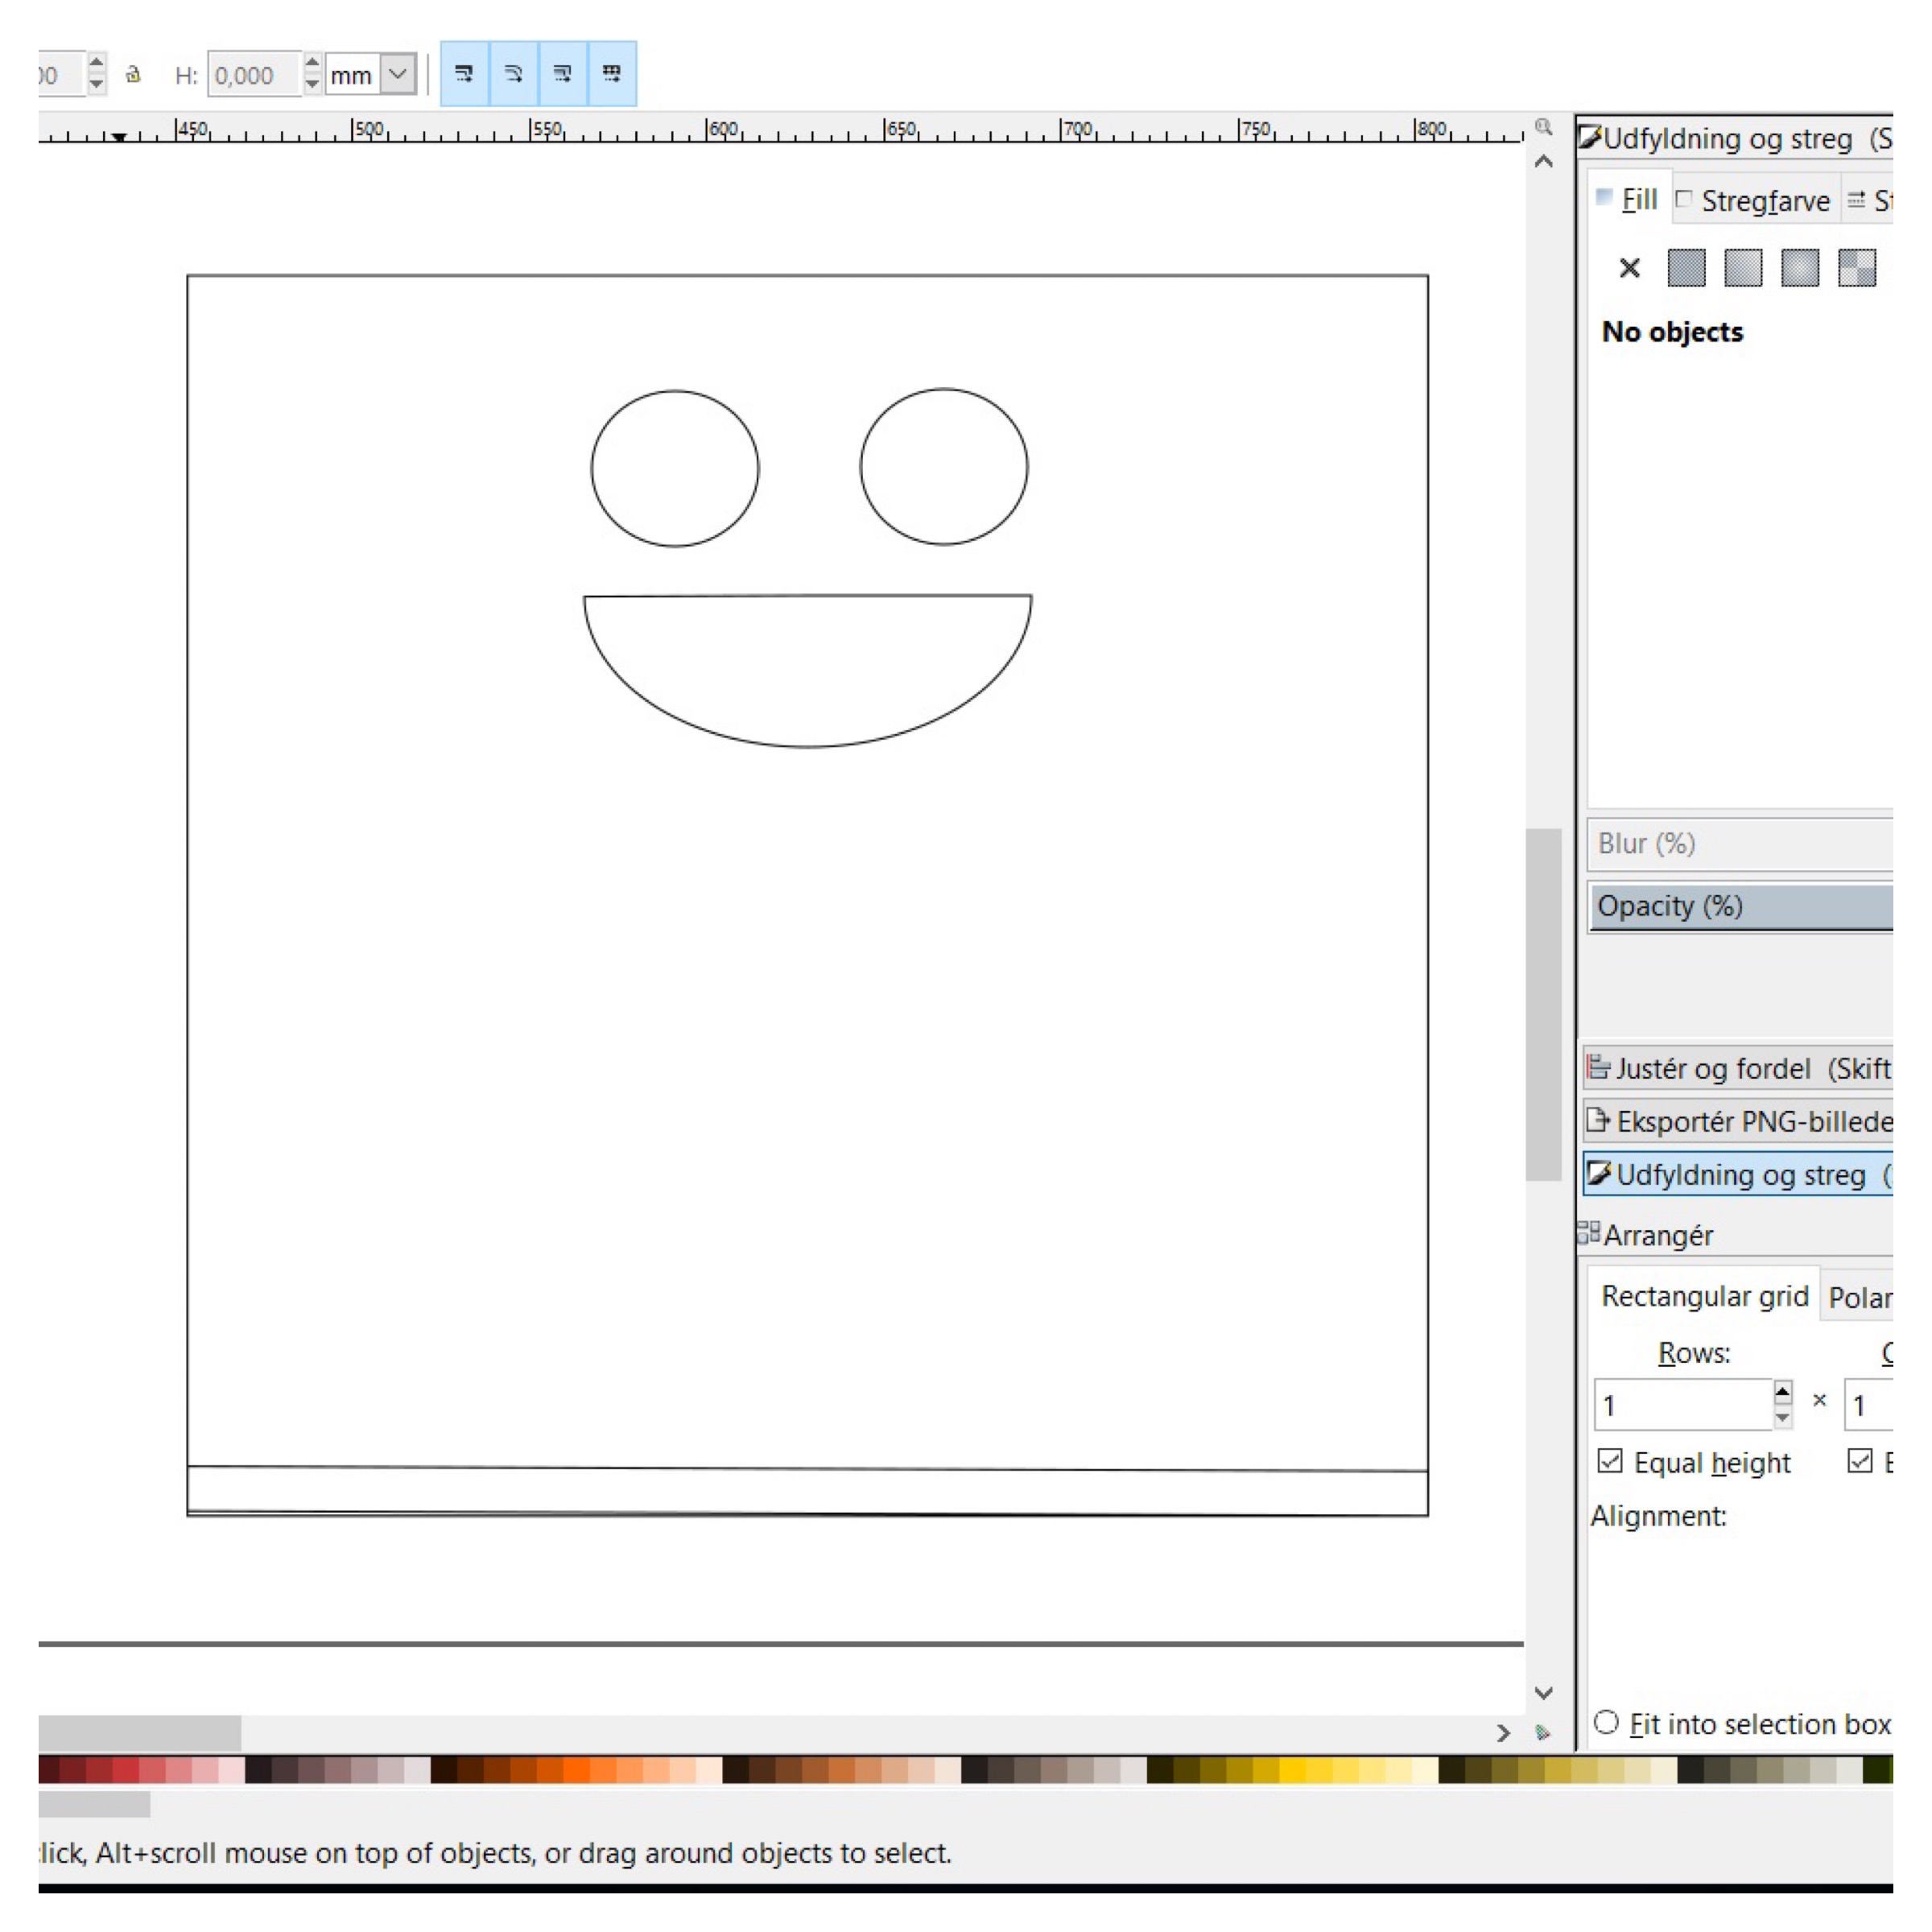Select Fit into selection box radio
Screen dimensions: 1932x1932
click(1606, 1722)
